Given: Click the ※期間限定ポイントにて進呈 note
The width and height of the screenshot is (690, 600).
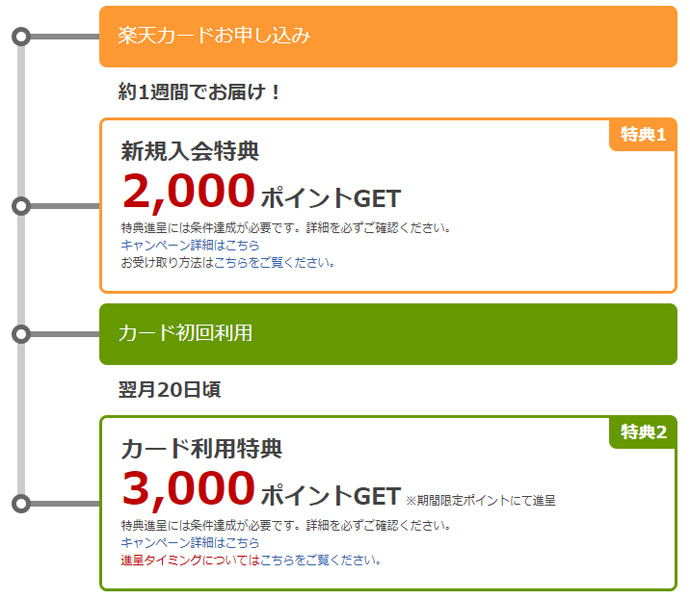Looking at the screenshot, I should click(x=481, y=501).
